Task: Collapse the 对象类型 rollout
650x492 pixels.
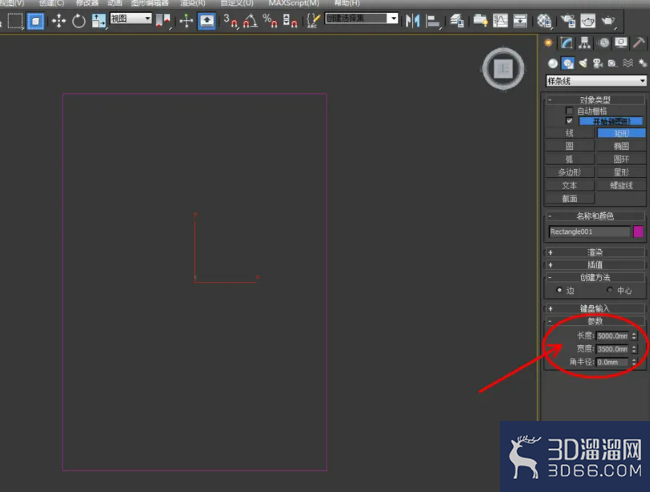Action: point(595,100)
